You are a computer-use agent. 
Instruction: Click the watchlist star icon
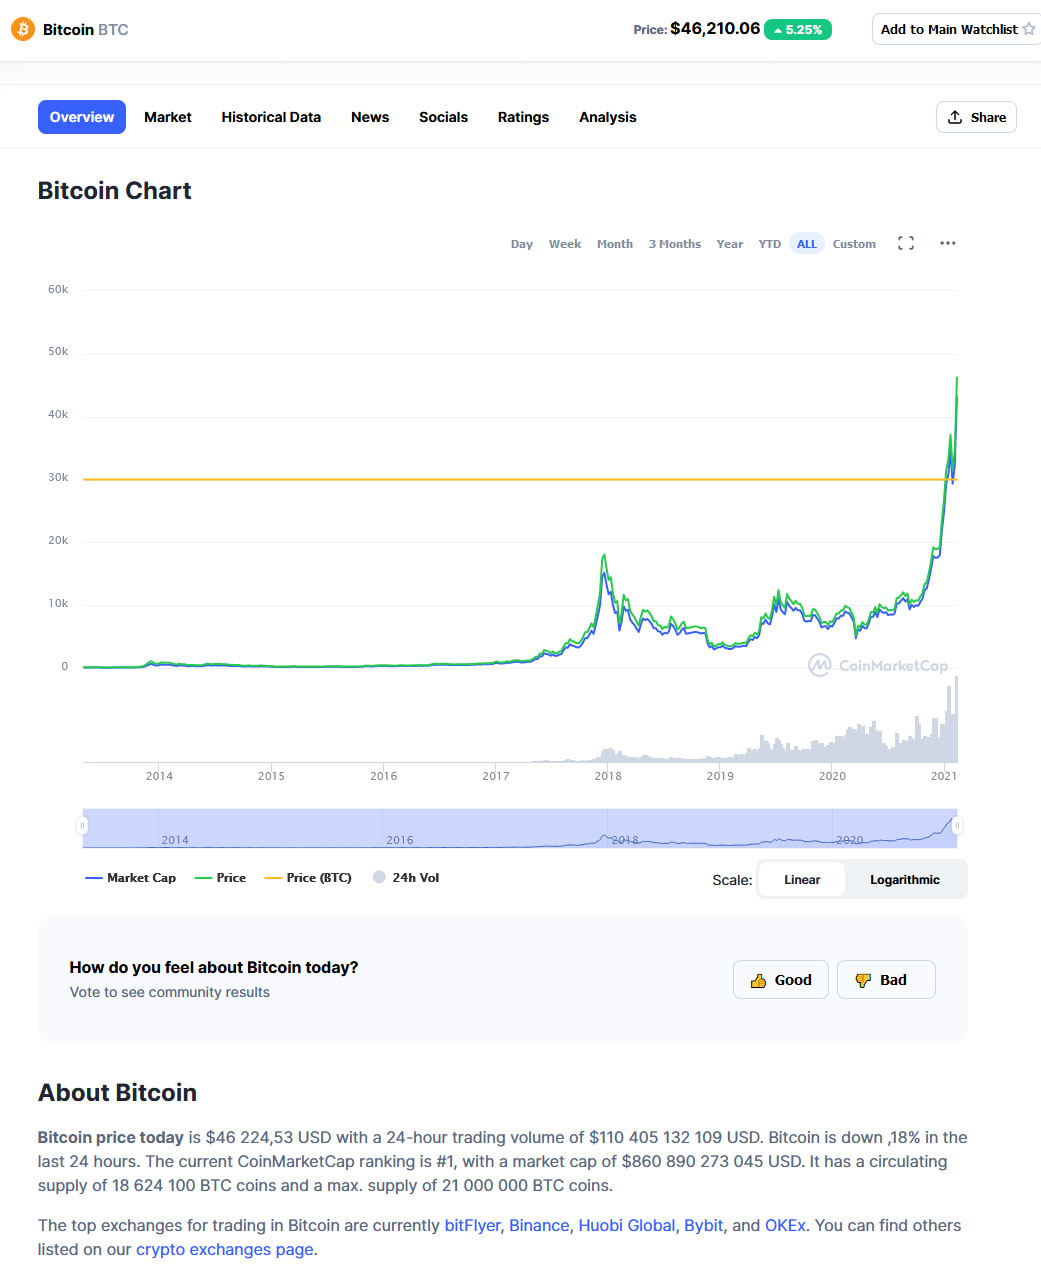coord(1028,29)
